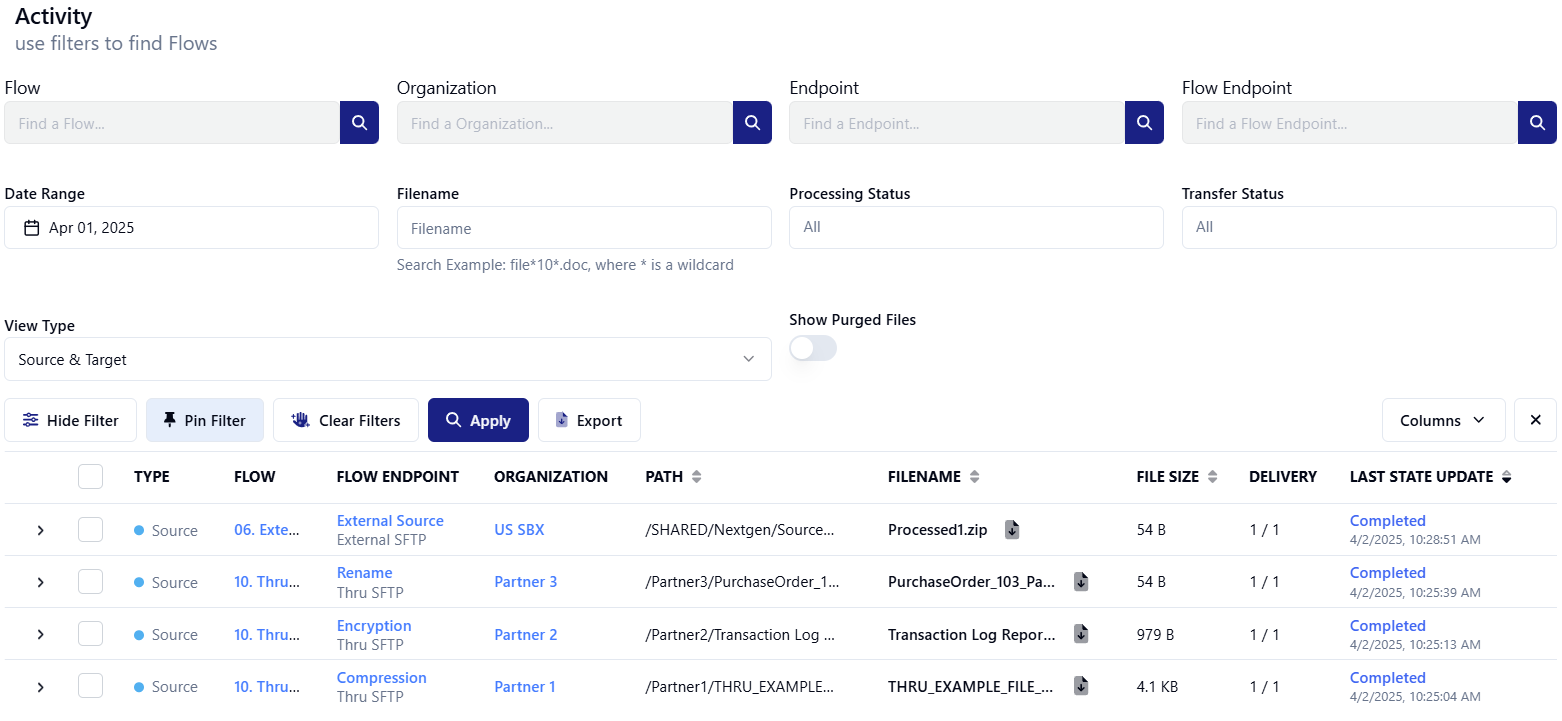Open the Date Range picker field
The width and height of the screenshot is (1562, 721).
point(191,228)
